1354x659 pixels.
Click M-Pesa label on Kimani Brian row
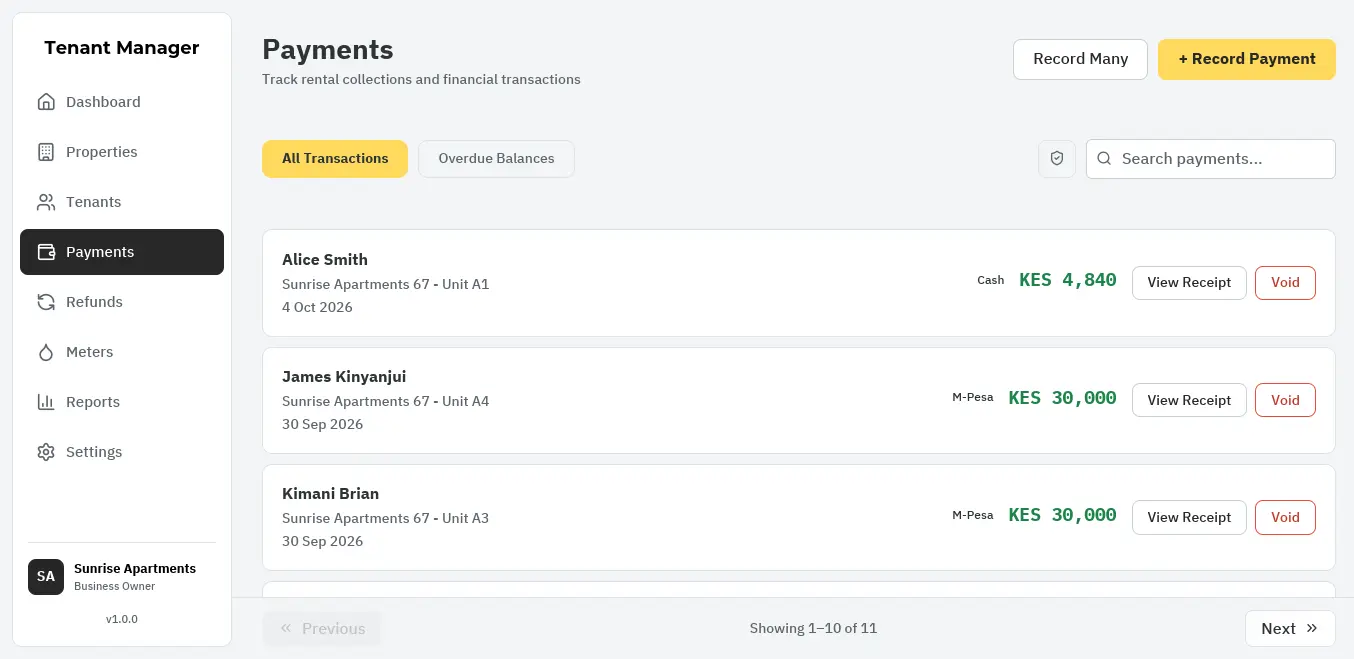973,515
